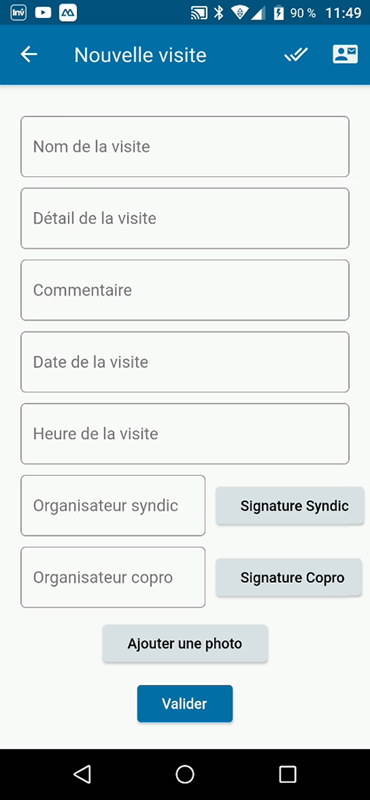Image resolution: width=370 pixels, height=800 pixels.
Task: Tap the battery indicator icon
Action: [279, 13]
